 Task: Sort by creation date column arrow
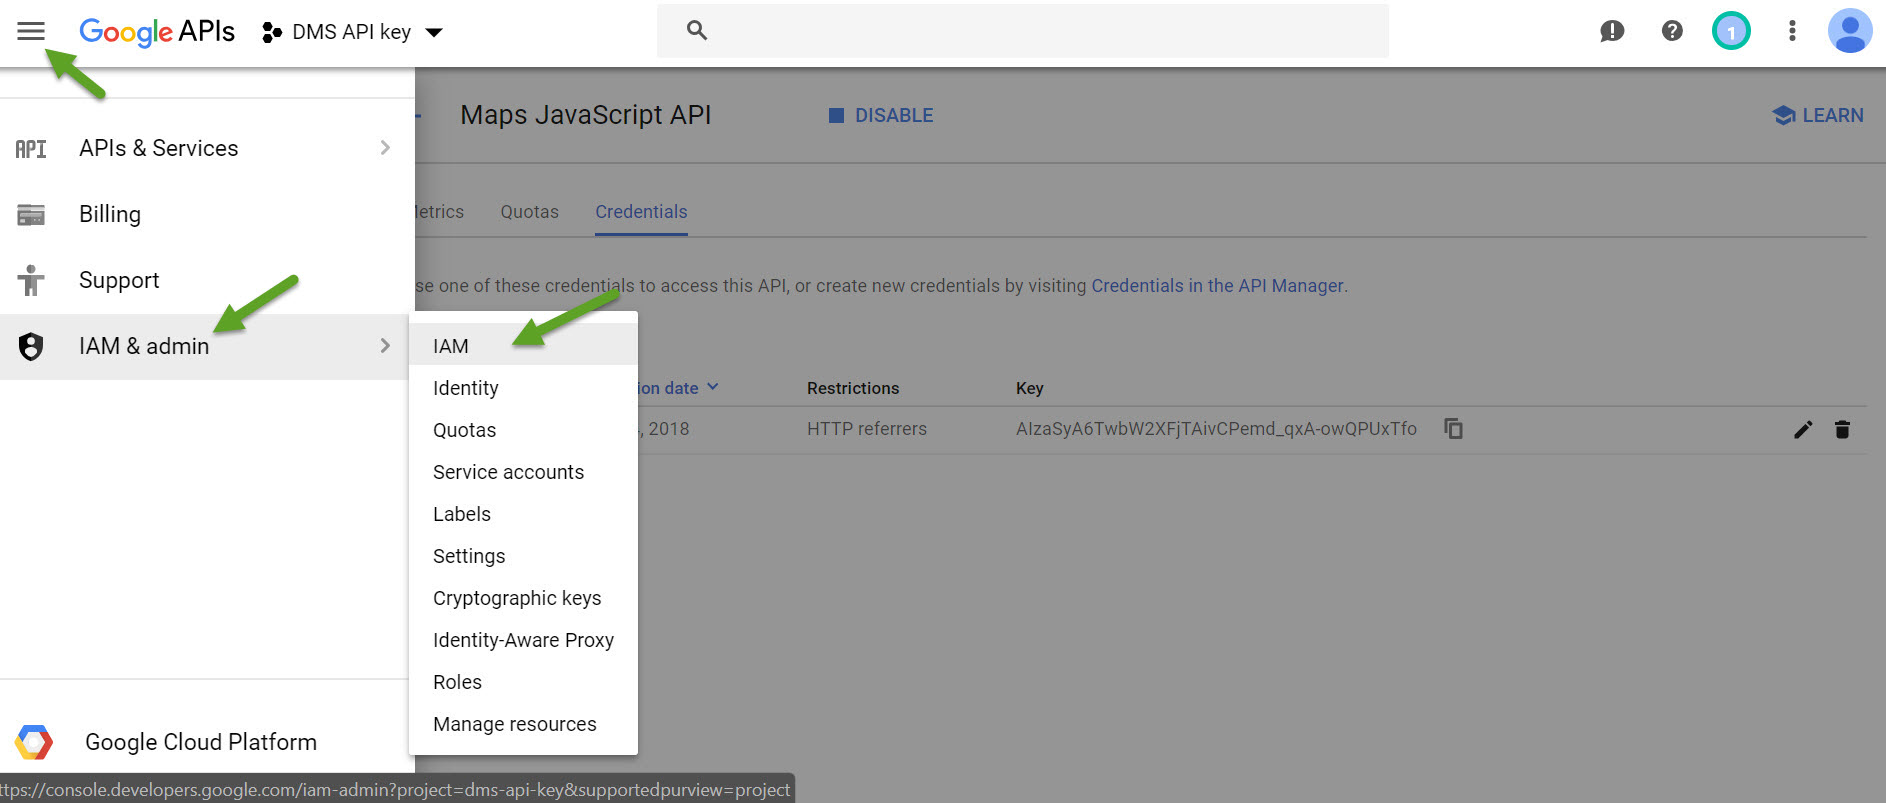click(712, 387)
